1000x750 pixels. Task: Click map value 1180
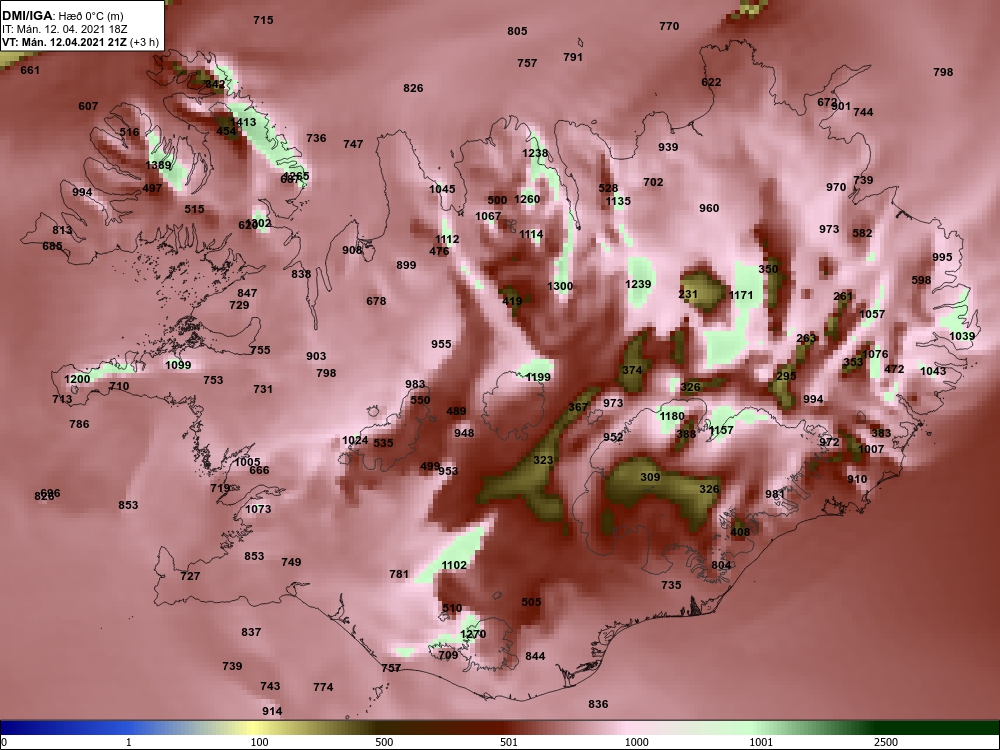pyautogui.click(x=672, y=416)
